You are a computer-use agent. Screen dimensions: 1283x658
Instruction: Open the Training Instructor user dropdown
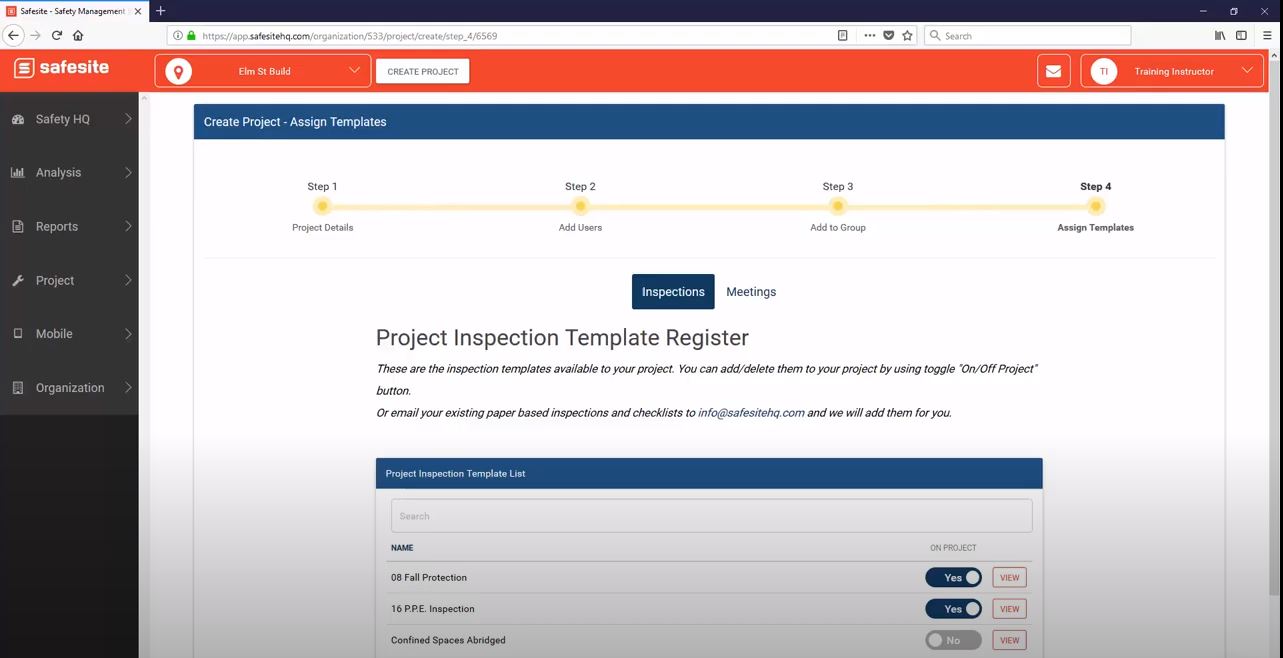1172,71
